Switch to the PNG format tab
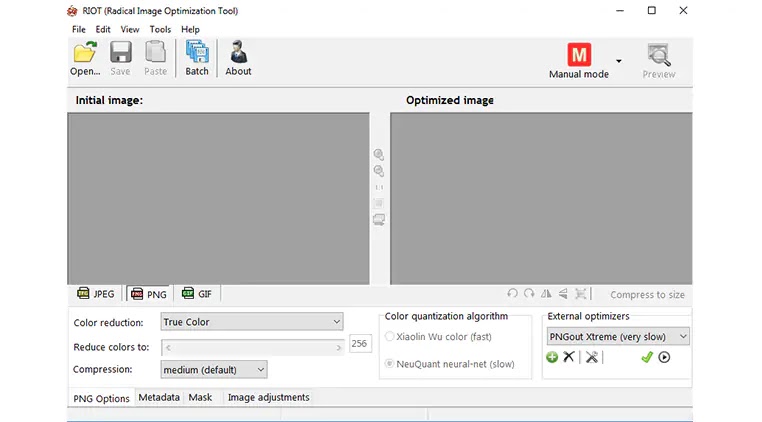This screenshot has height=422, width=762. (x=149, y=294)
